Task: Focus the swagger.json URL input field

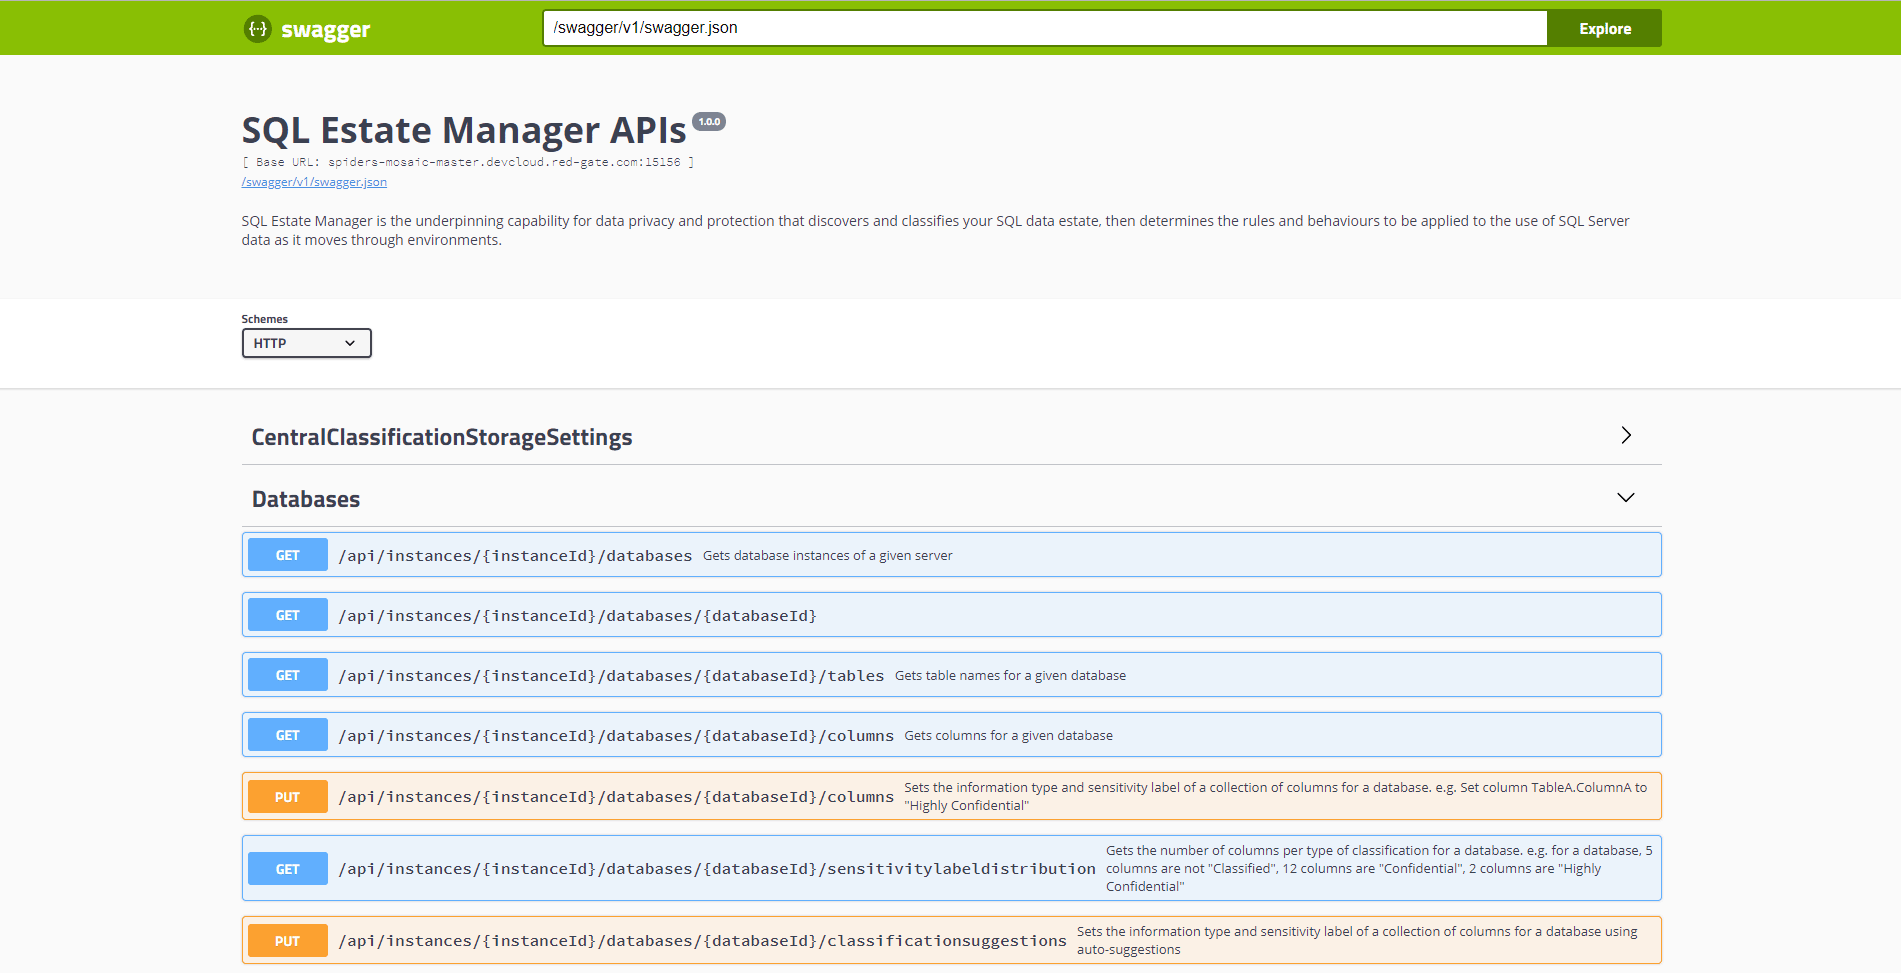Action: [x=1045, y=28]
